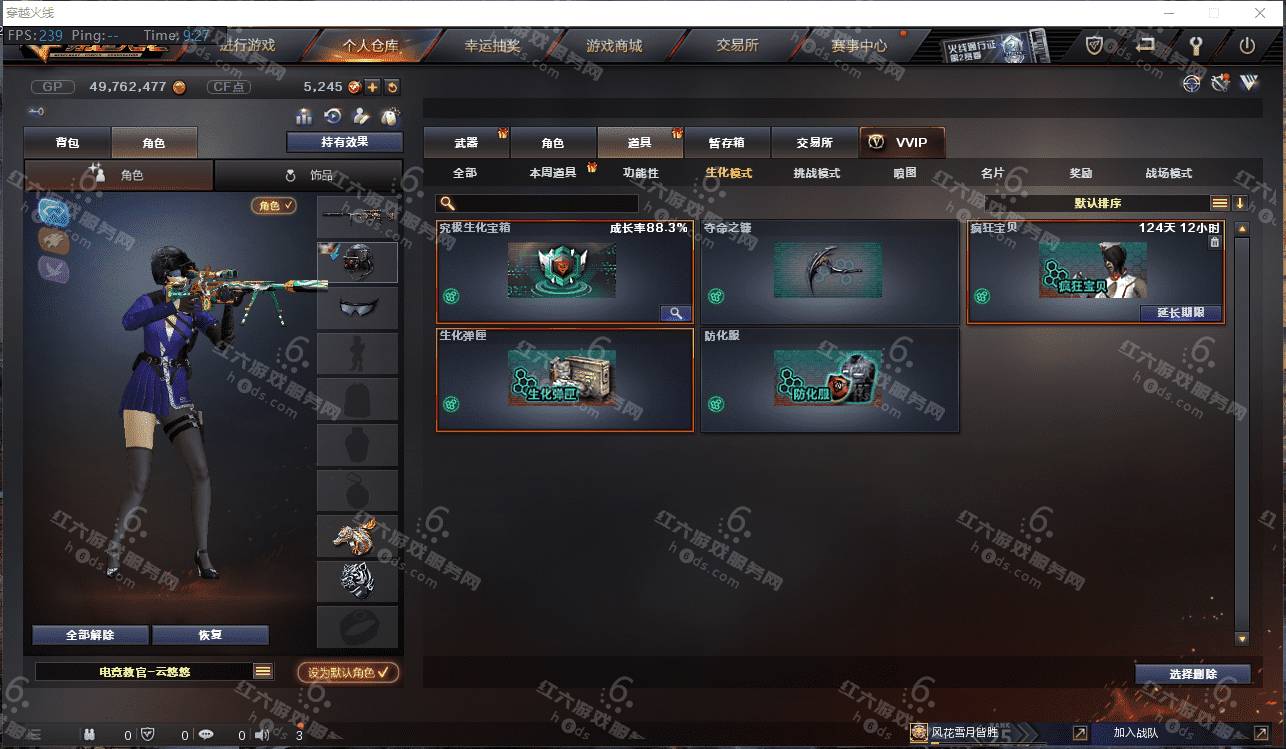Select the tiger head ornament slot
The image size is (1286, 749).
click(x=357, y=581)
